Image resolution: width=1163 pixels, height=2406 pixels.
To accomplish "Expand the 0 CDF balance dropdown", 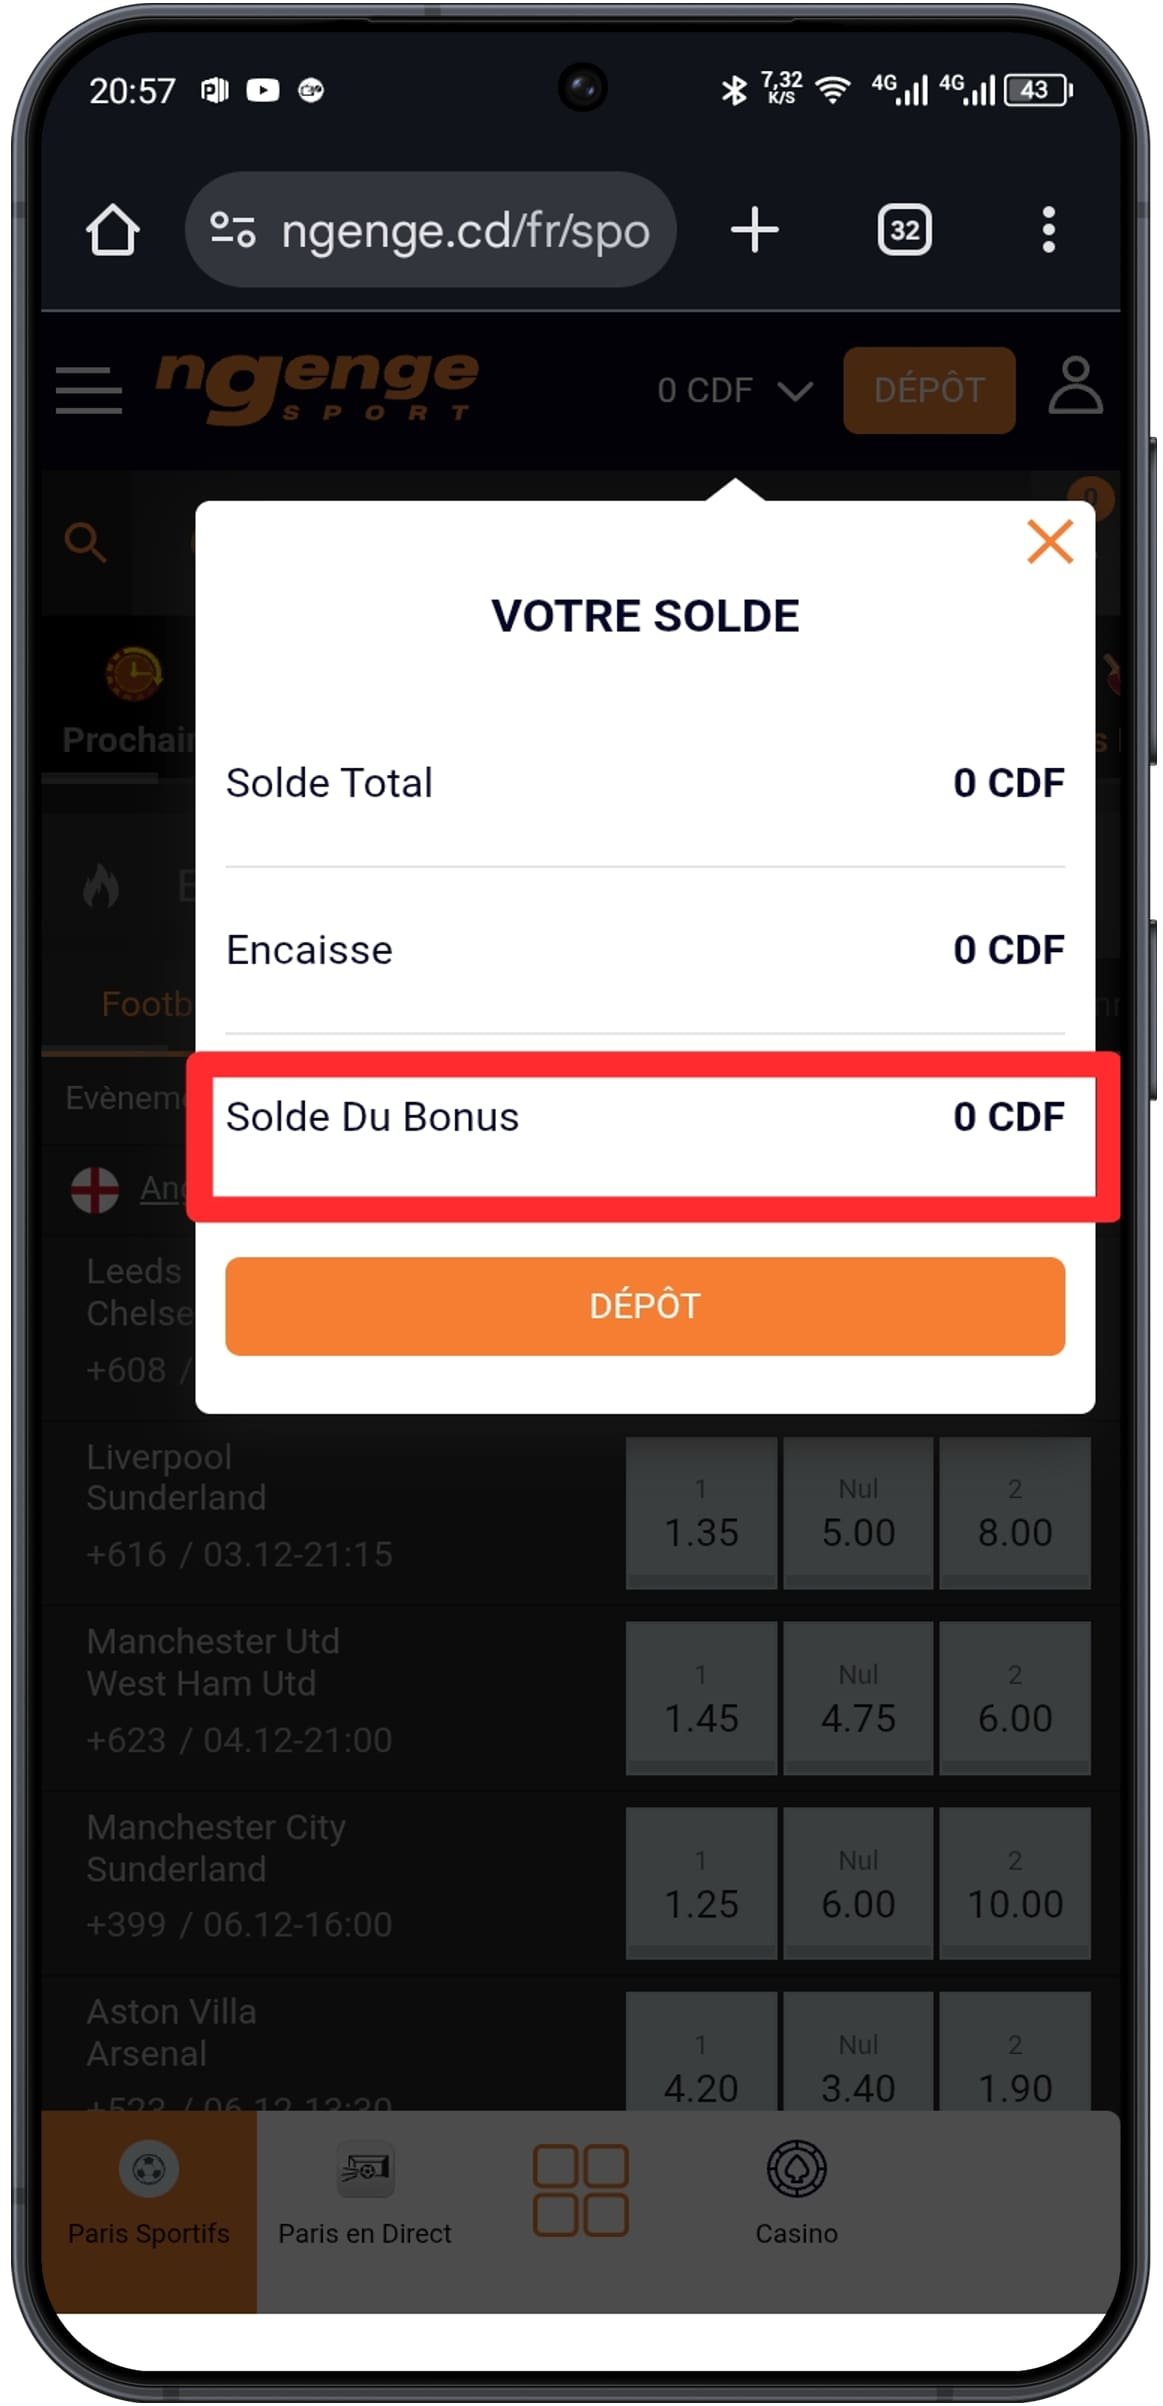I will [733, 390].
